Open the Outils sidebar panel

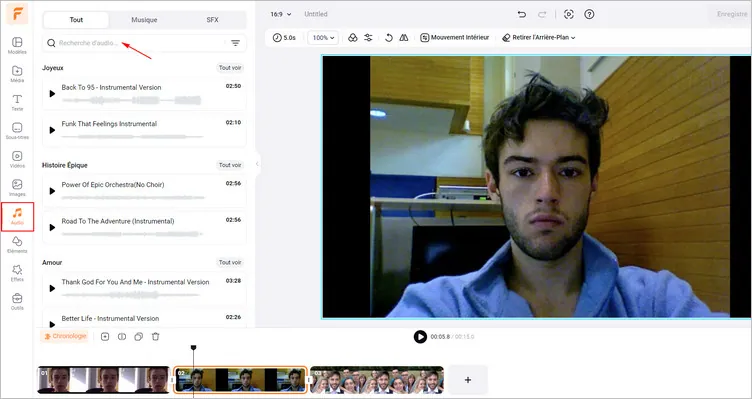click(x=17, y=301)
